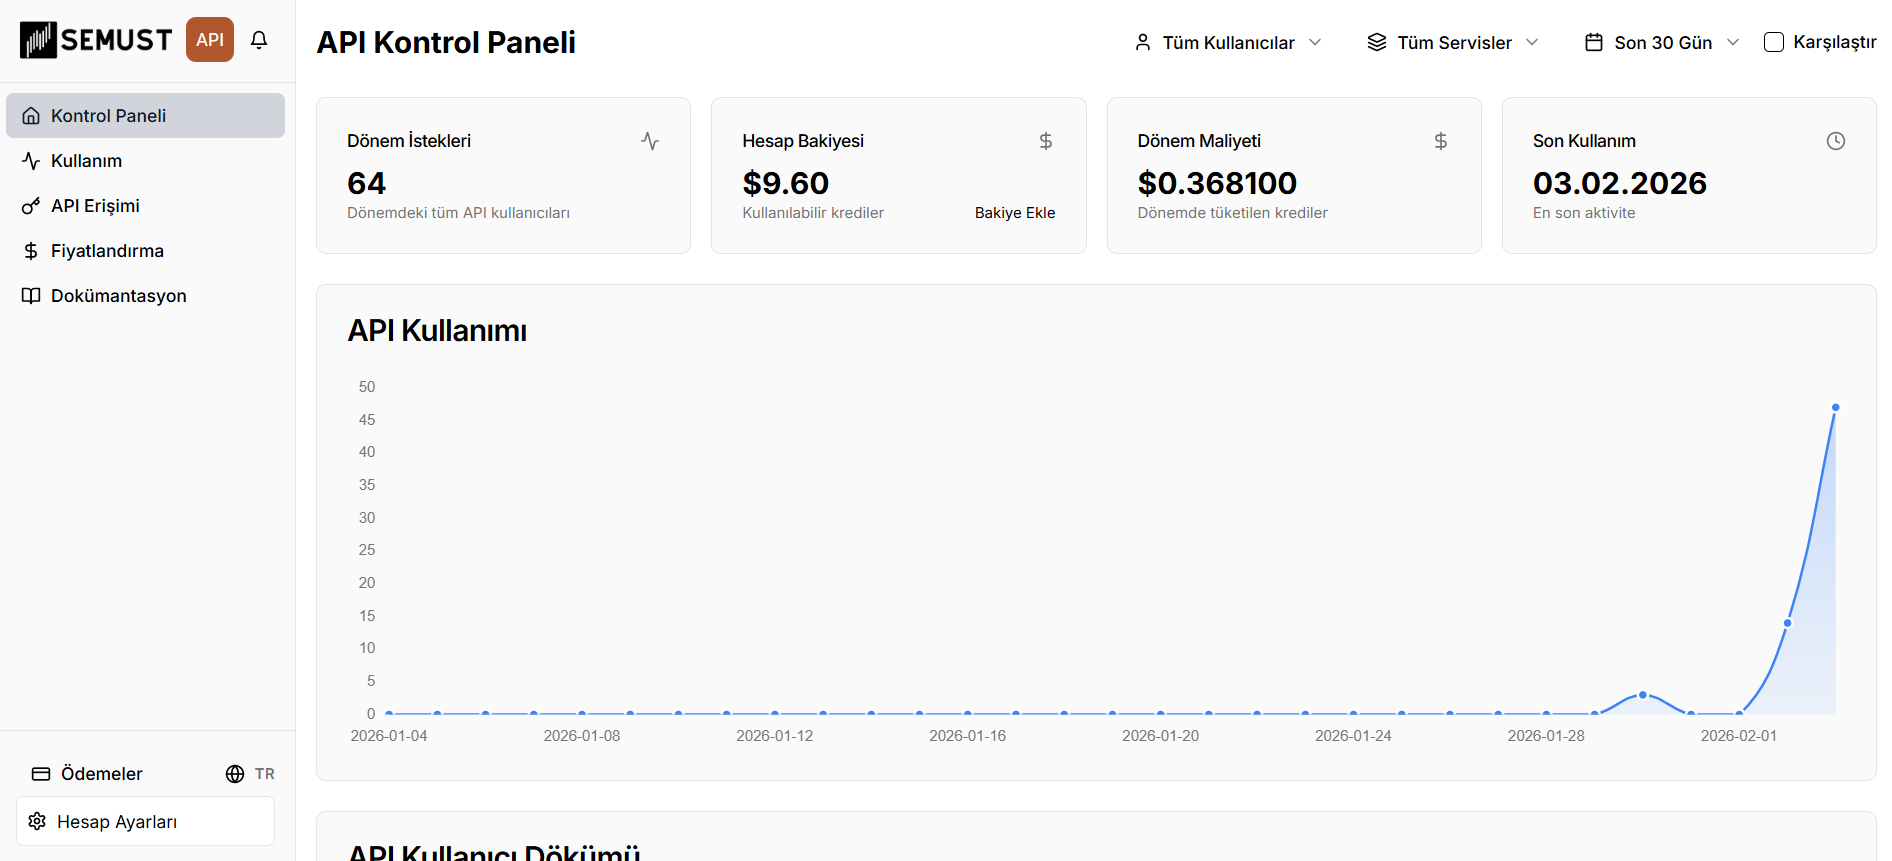
Task: Open Ödemeler page
Action: (x=87, y=774)
